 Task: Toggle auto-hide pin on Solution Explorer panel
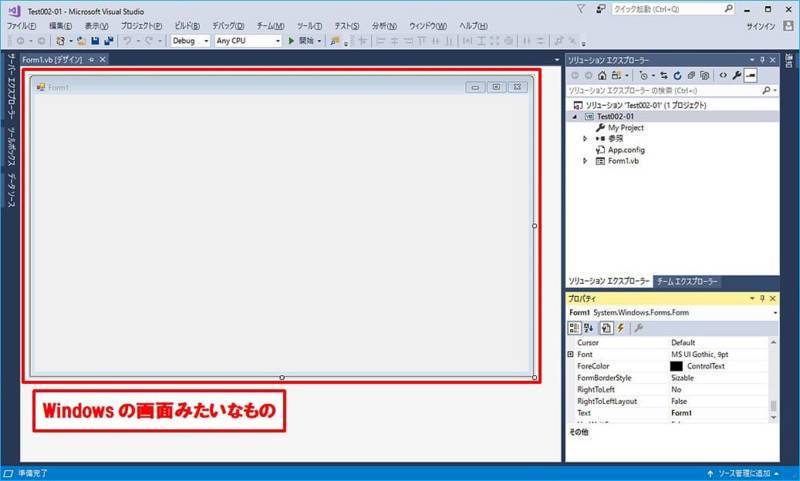point(762,60)
